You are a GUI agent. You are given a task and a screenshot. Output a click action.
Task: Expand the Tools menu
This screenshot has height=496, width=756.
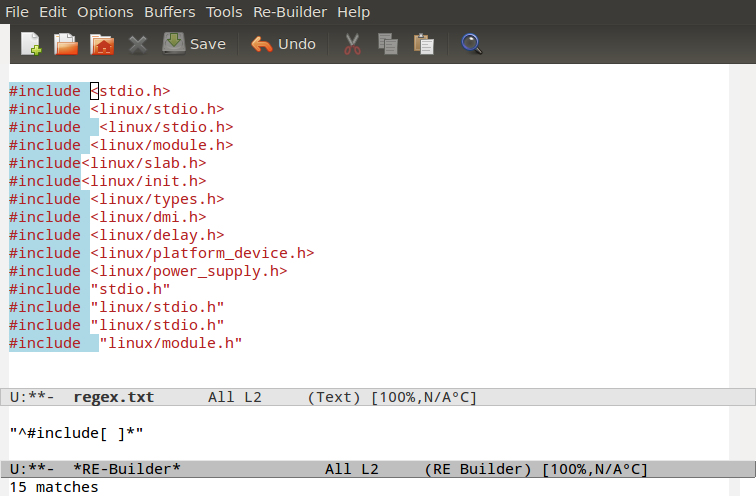(x=224, y=12)
